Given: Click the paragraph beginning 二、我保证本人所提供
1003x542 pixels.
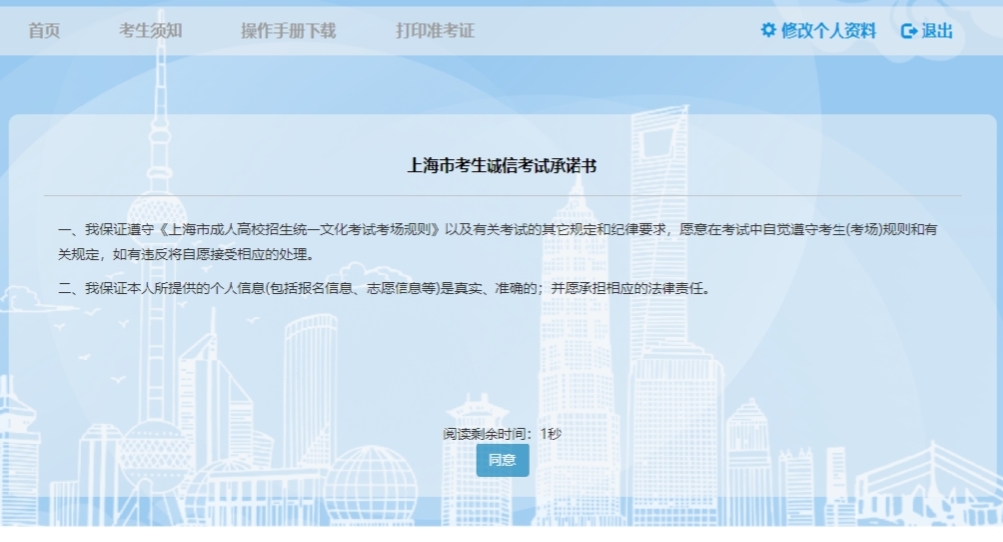Looking at the screenshot, I should 385,289.
